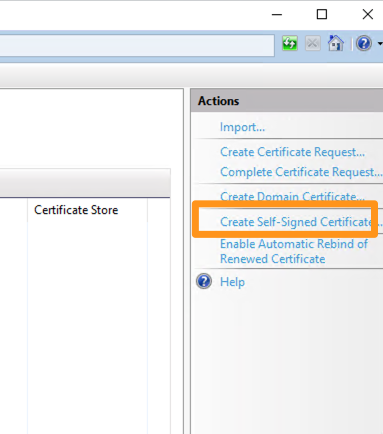Go to the IIS Manager home icon
This screenshot has width=383, height=434.
point(336,43)
